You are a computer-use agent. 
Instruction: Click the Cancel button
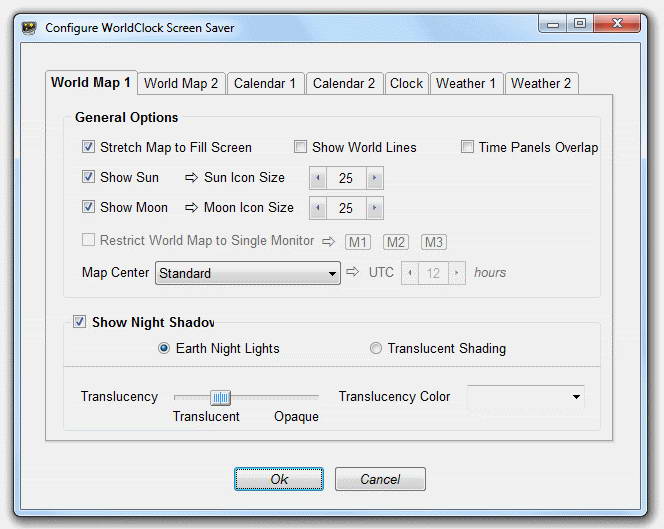[x=380, y=479]
